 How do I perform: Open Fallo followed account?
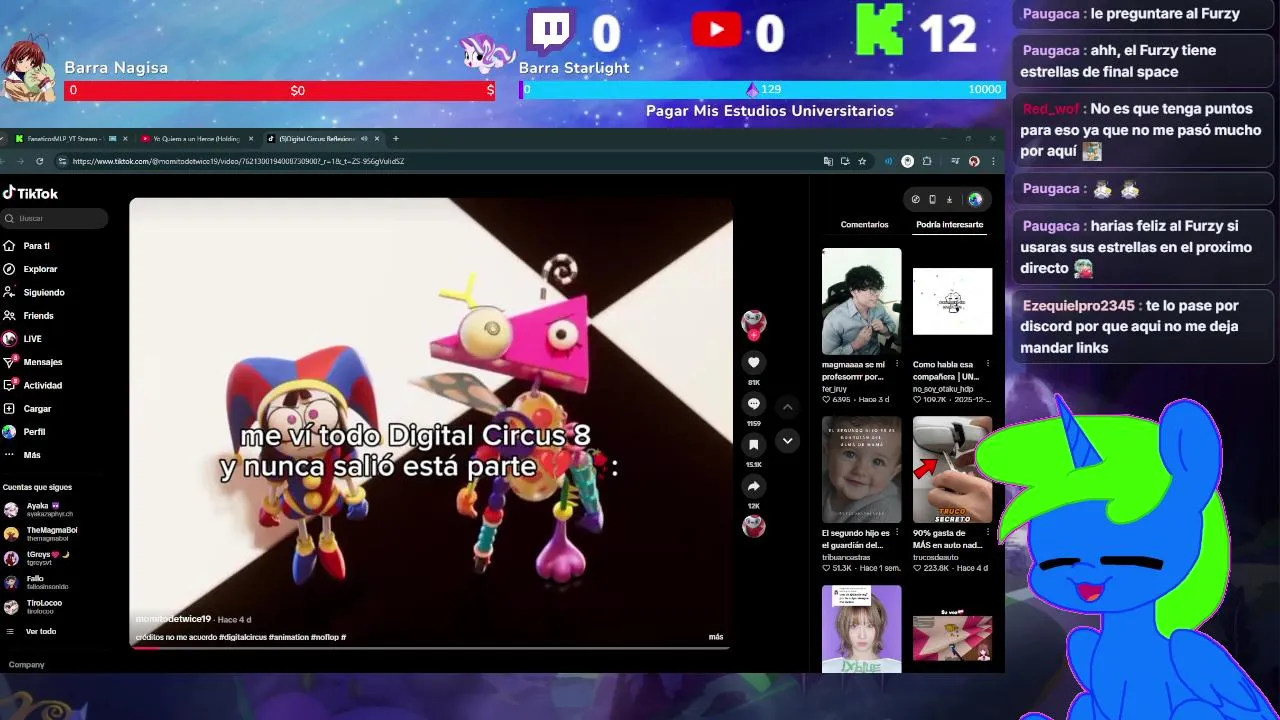pos(36,582)
